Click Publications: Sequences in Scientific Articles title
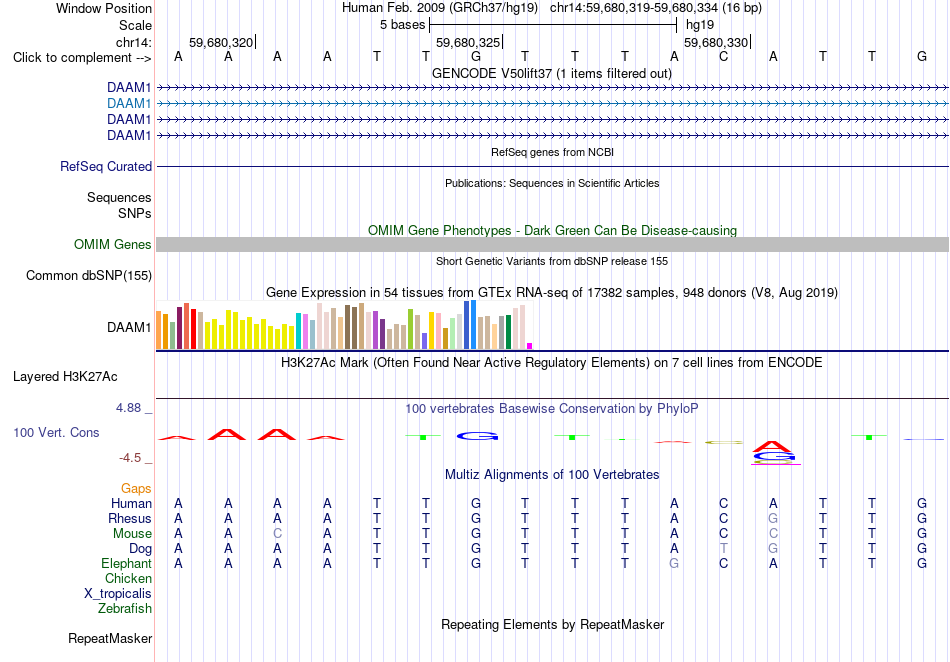 tap(552, 184)
